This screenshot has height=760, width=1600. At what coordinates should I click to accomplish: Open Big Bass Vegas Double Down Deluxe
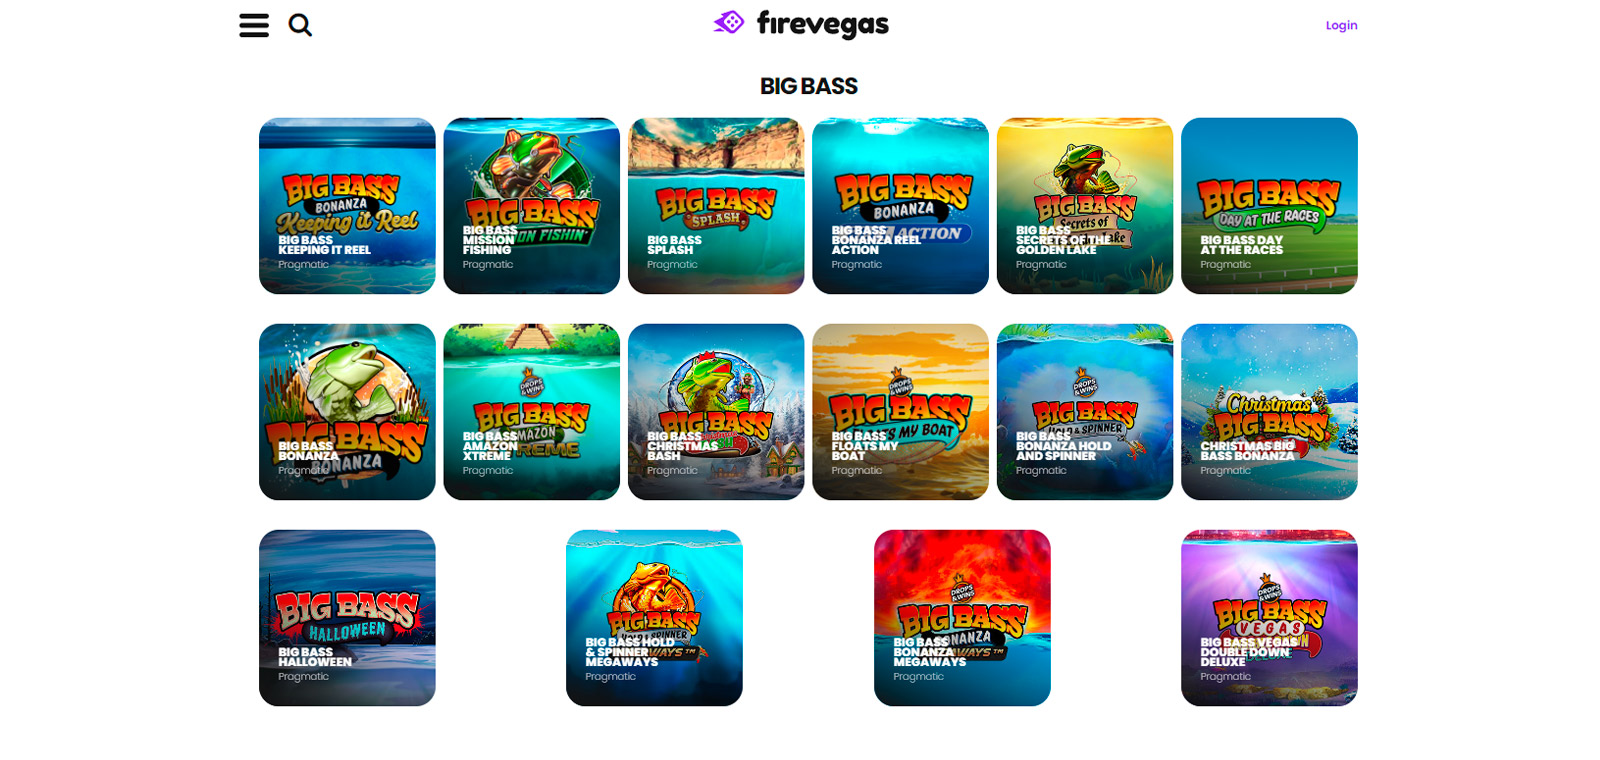[x=1270, y=618]
